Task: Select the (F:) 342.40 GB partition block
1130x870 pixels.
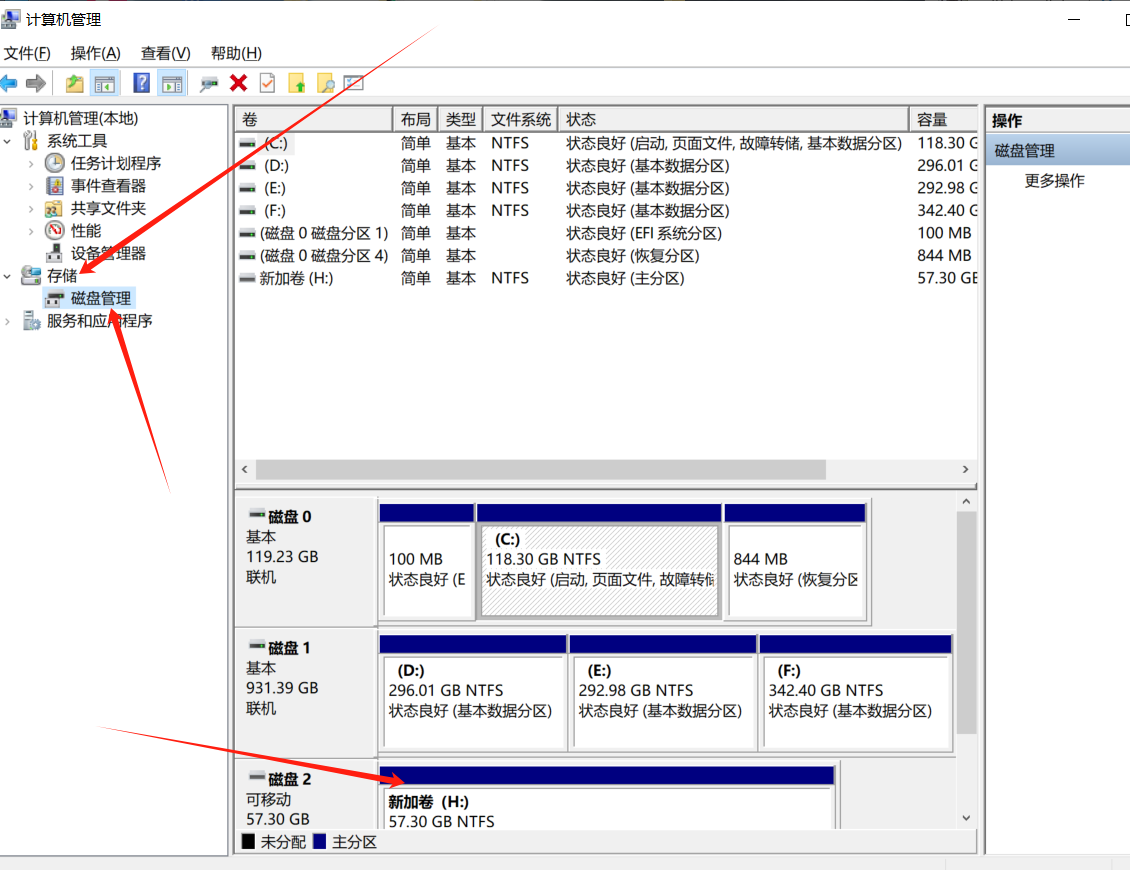Action: [855, 693]
